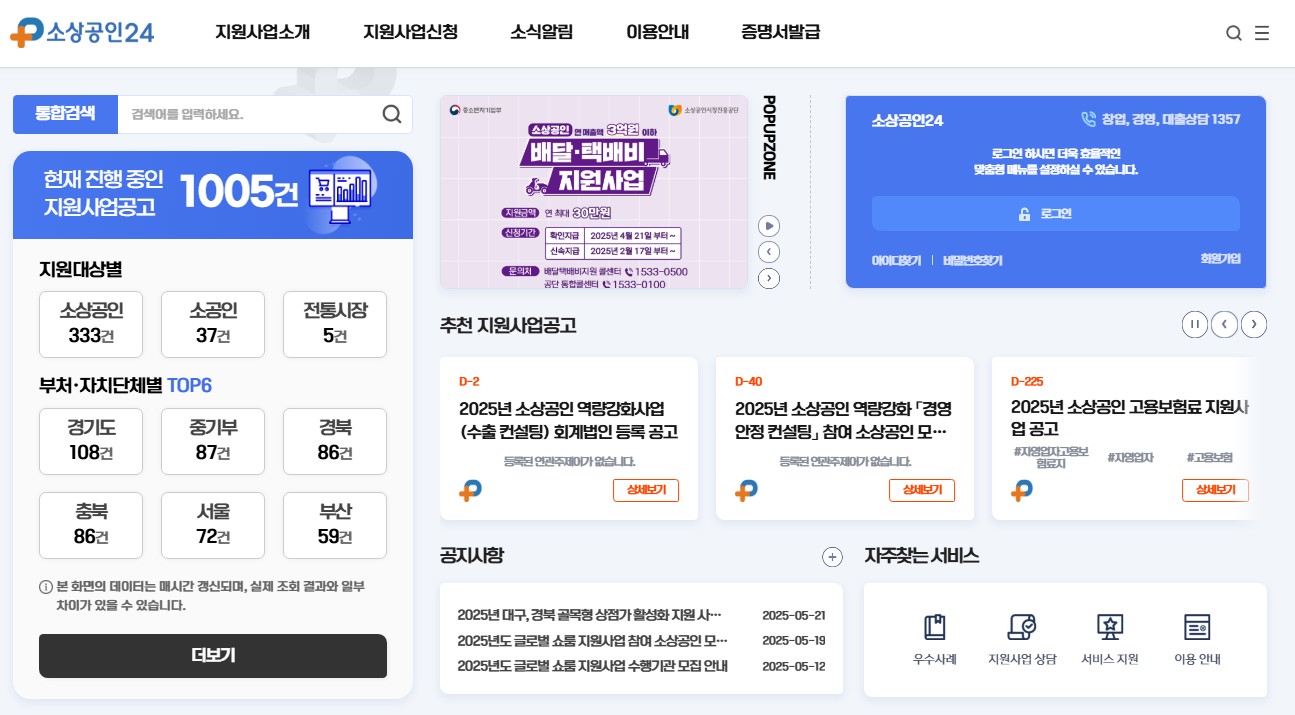Open the 수출 컨설팅 회계법인 등록 공고 title

[x=568, y=420]
